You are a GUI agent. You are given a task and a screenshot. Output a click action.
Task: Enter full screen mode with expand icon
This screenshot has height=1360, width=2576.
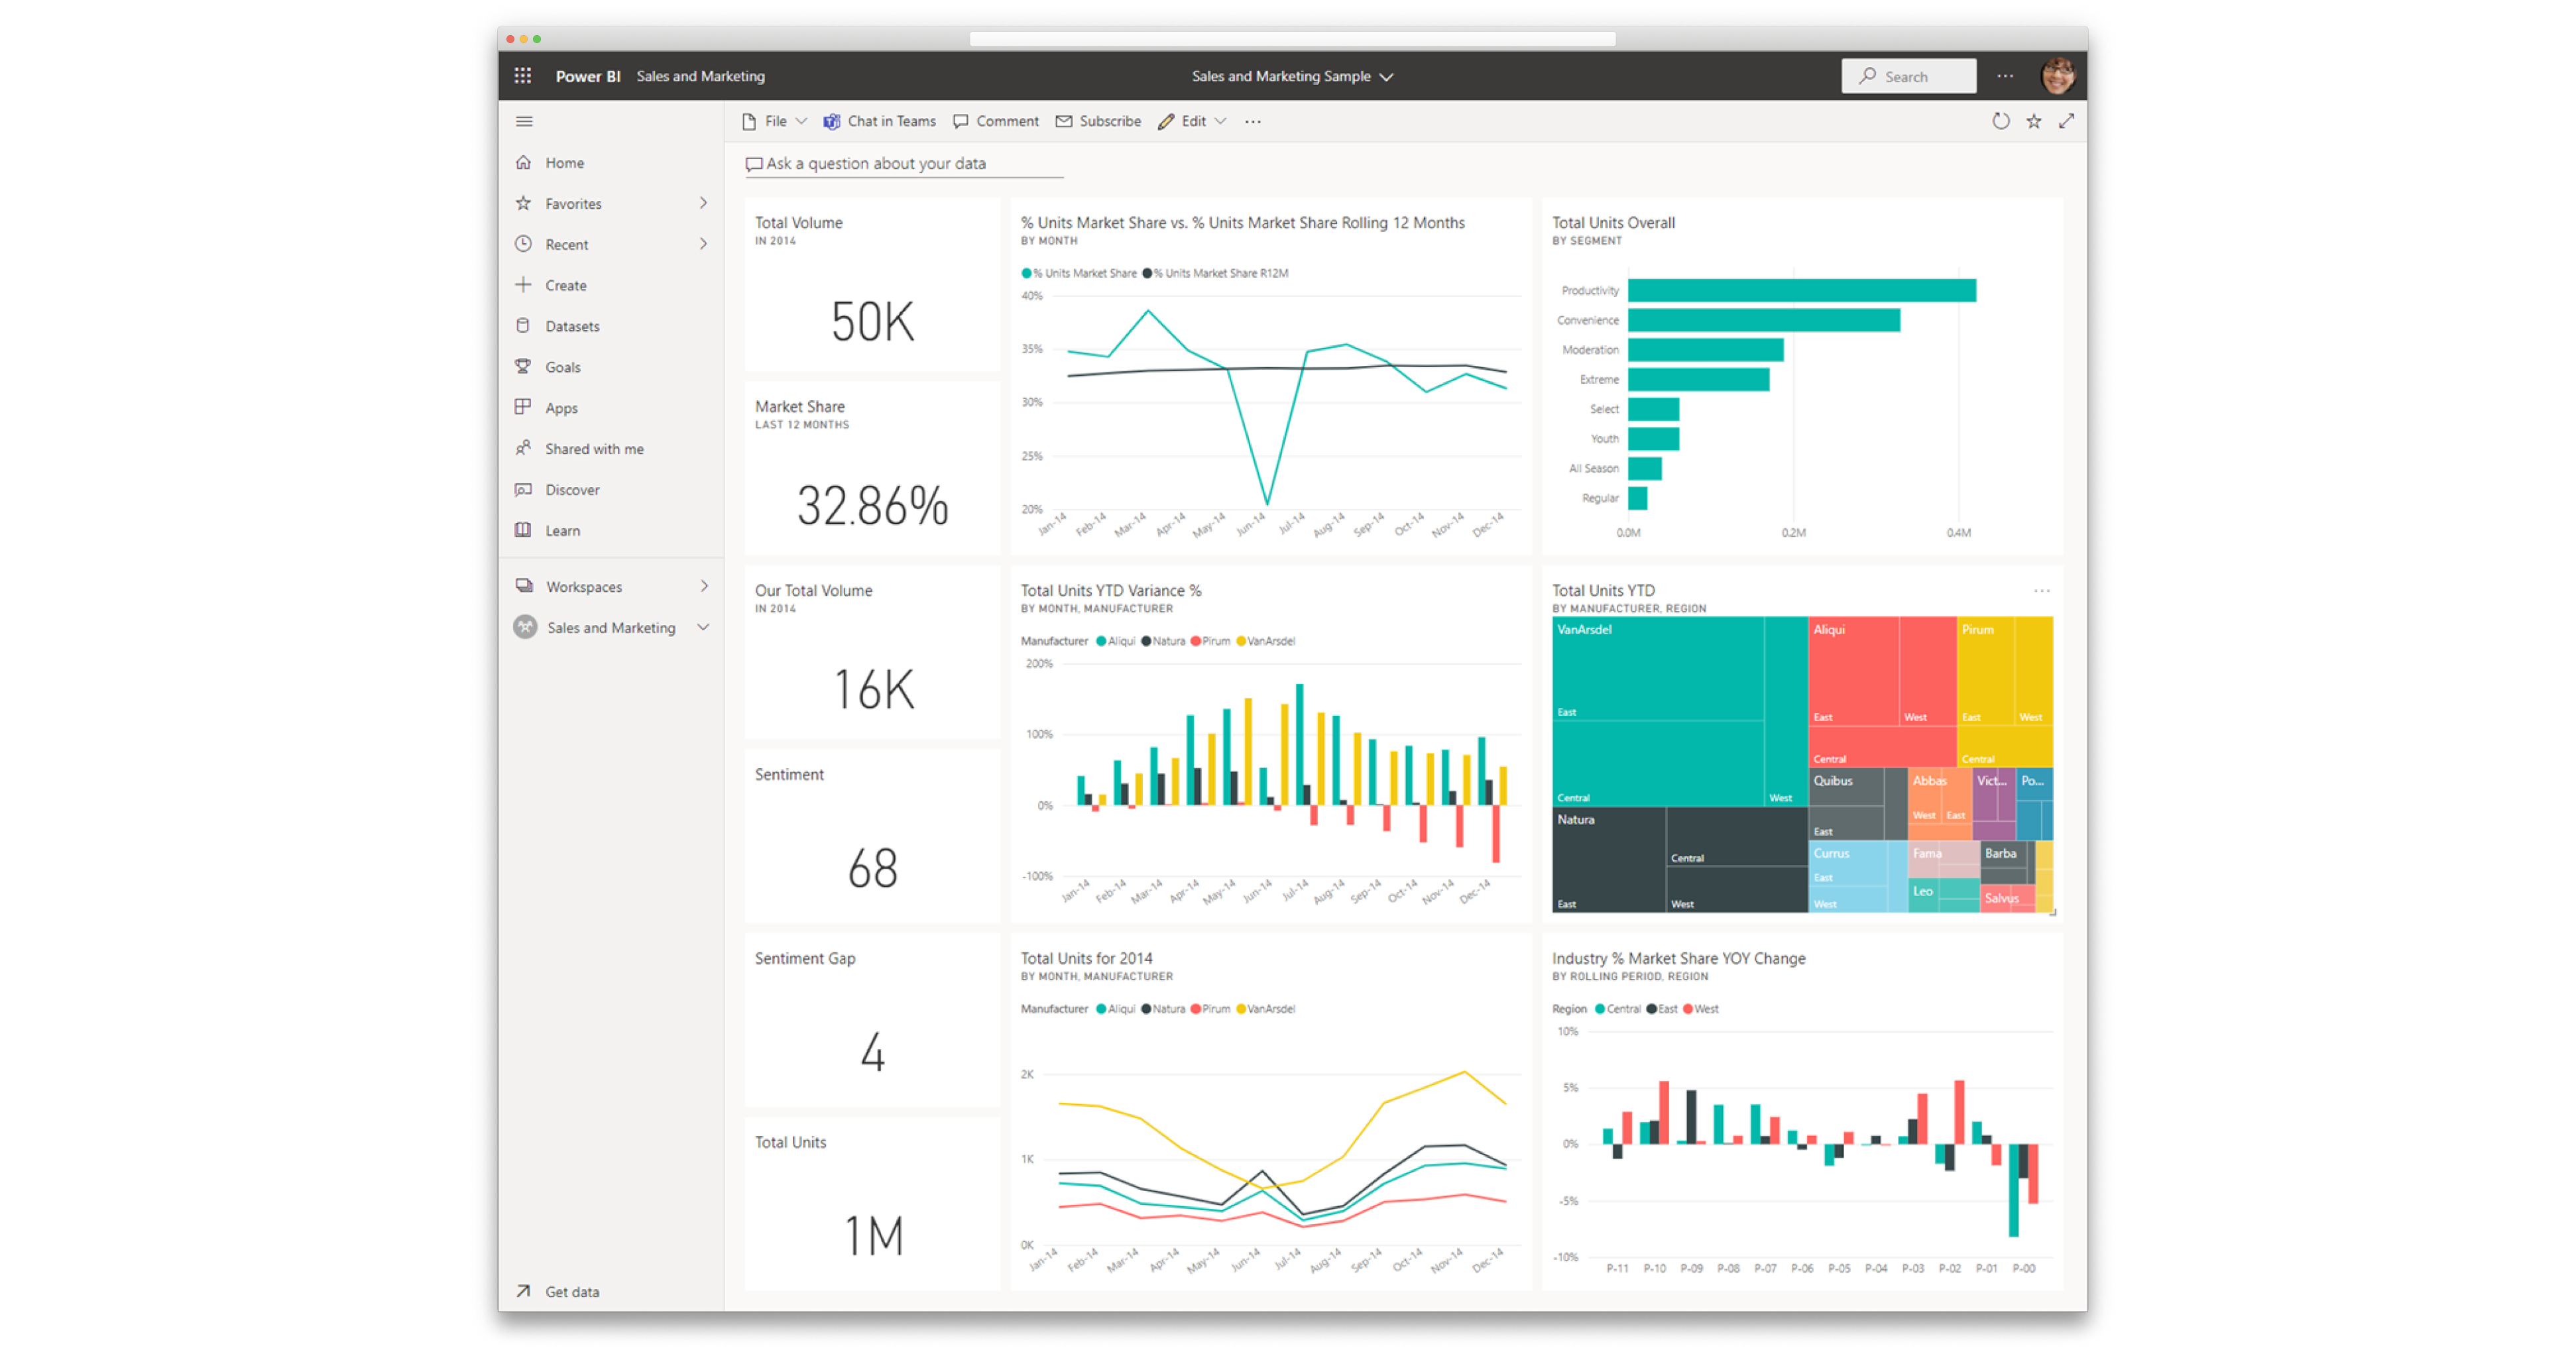pos(2067,121)
